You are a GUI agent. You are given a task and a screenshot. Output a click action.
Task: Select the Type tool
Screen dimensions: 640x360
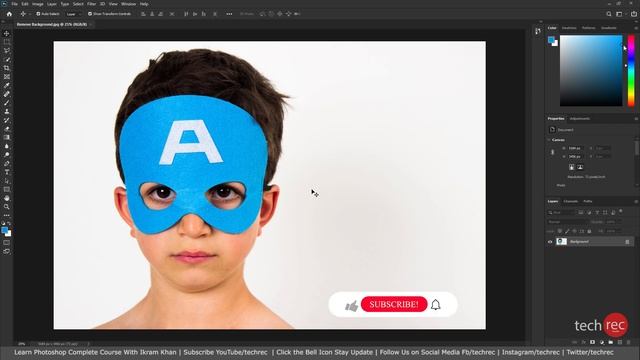[x=7, y=172]
